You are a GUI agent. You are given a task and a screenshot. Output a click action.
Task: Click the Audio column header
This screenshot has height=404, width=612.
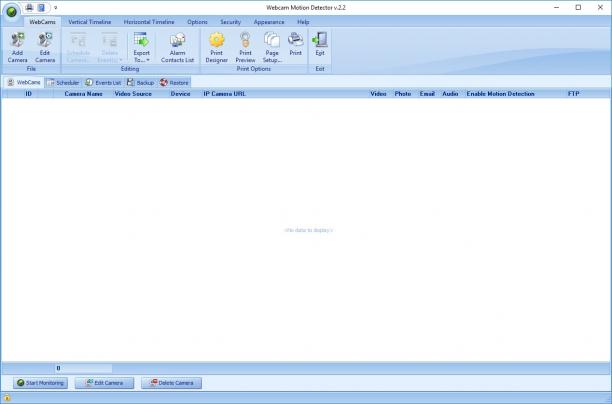pos(450,94)
